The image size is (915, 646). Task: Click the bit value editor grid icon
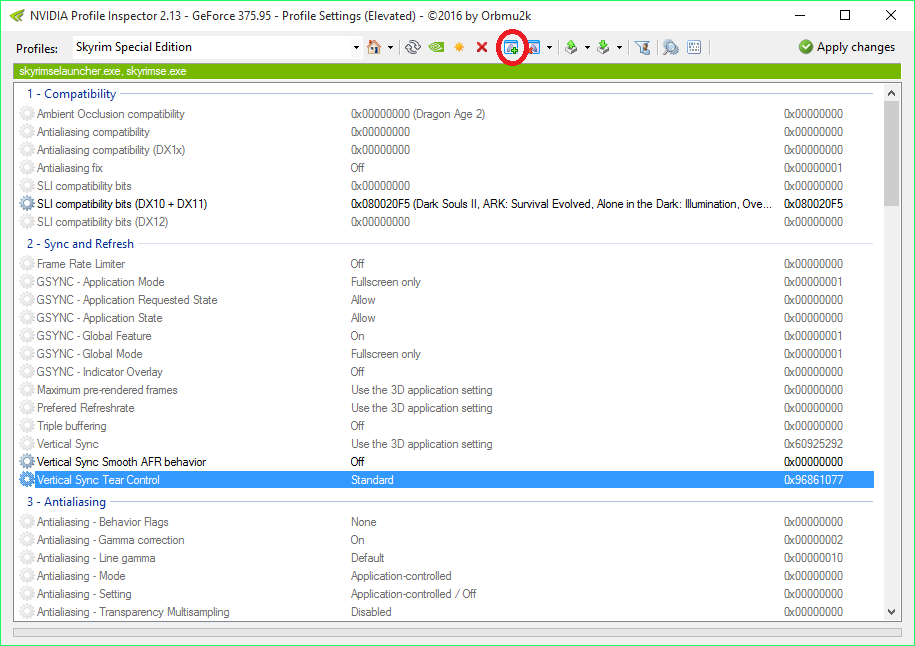click(x=694, y=47)
